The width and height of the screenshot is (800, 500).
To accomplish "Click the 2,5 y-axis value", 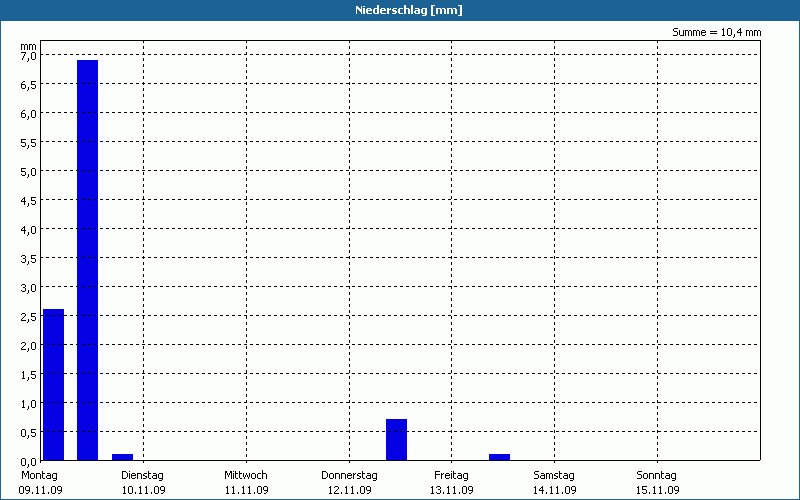I will click(x=29, y=317).
